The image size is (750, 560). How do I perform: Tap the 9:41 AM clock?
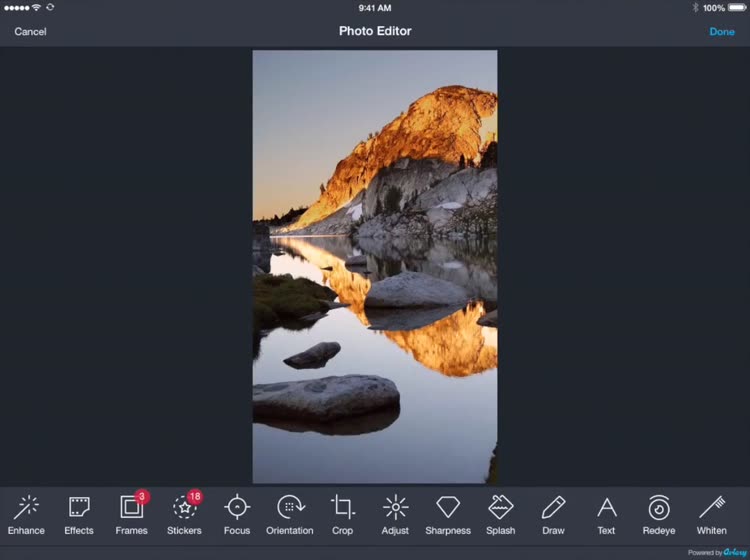point(375,8)
